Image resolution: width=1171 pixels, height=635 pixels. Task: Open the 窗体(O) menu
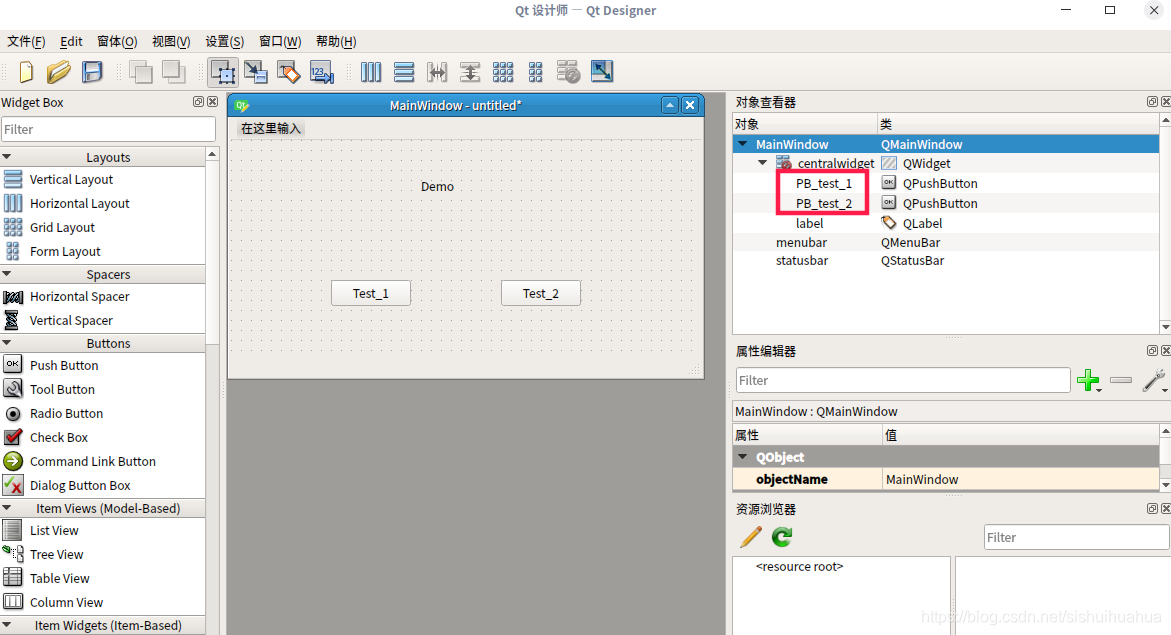click(x=117, y=42)
